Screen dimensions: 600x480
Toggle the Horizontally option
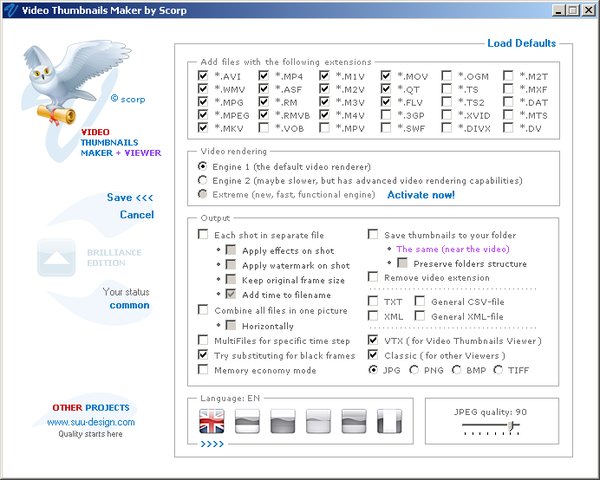pos(231,325)
